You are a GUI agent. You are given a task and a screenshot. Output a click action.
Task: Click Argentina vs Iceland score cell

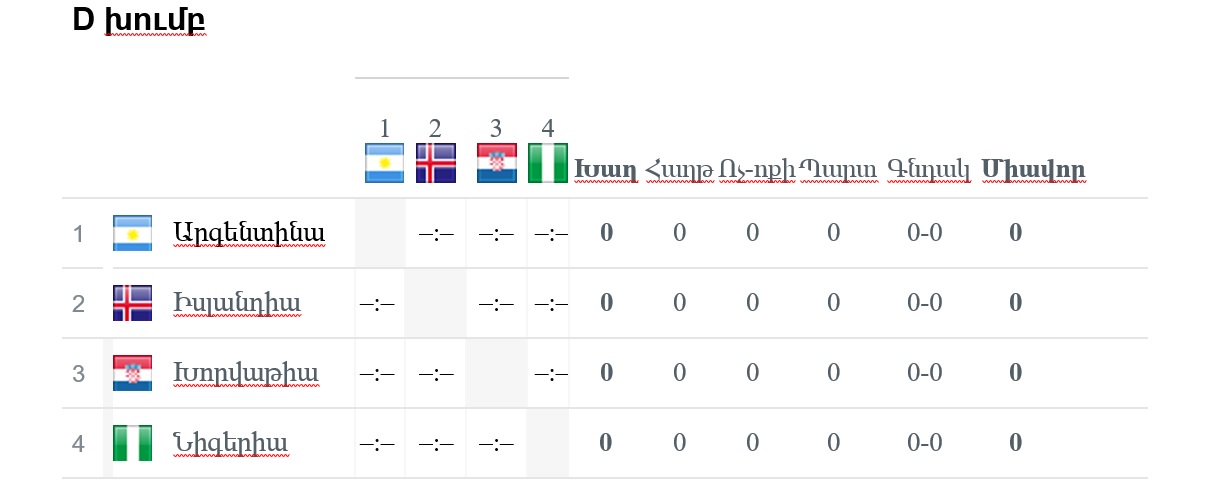[436, 234]
